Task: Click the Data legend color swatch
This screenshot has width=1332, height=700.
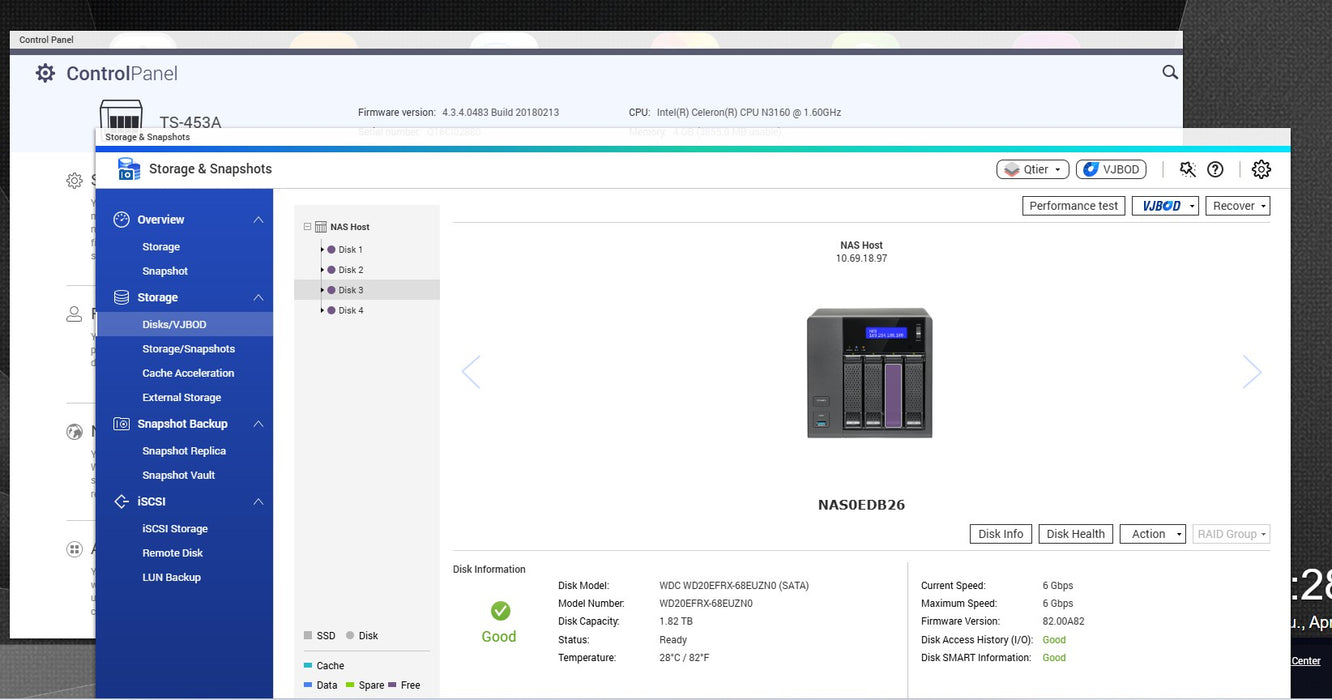Action: pos(307,685)
